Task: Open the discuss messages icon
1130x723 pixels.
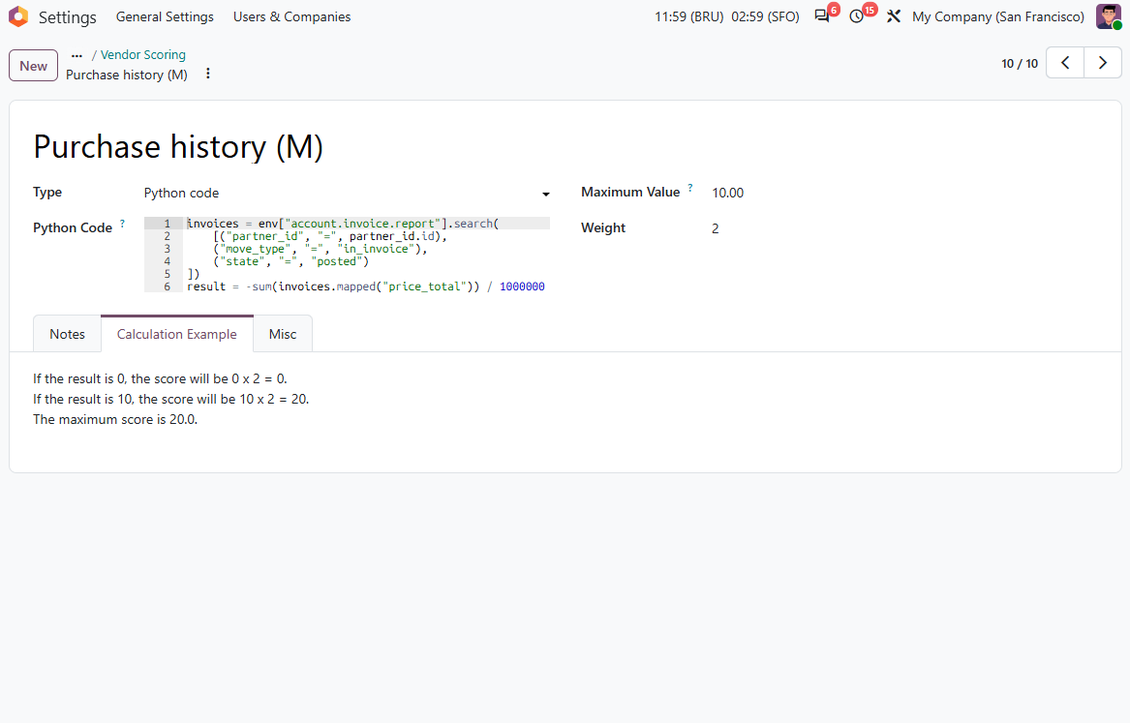Action: tap(822, 17)
